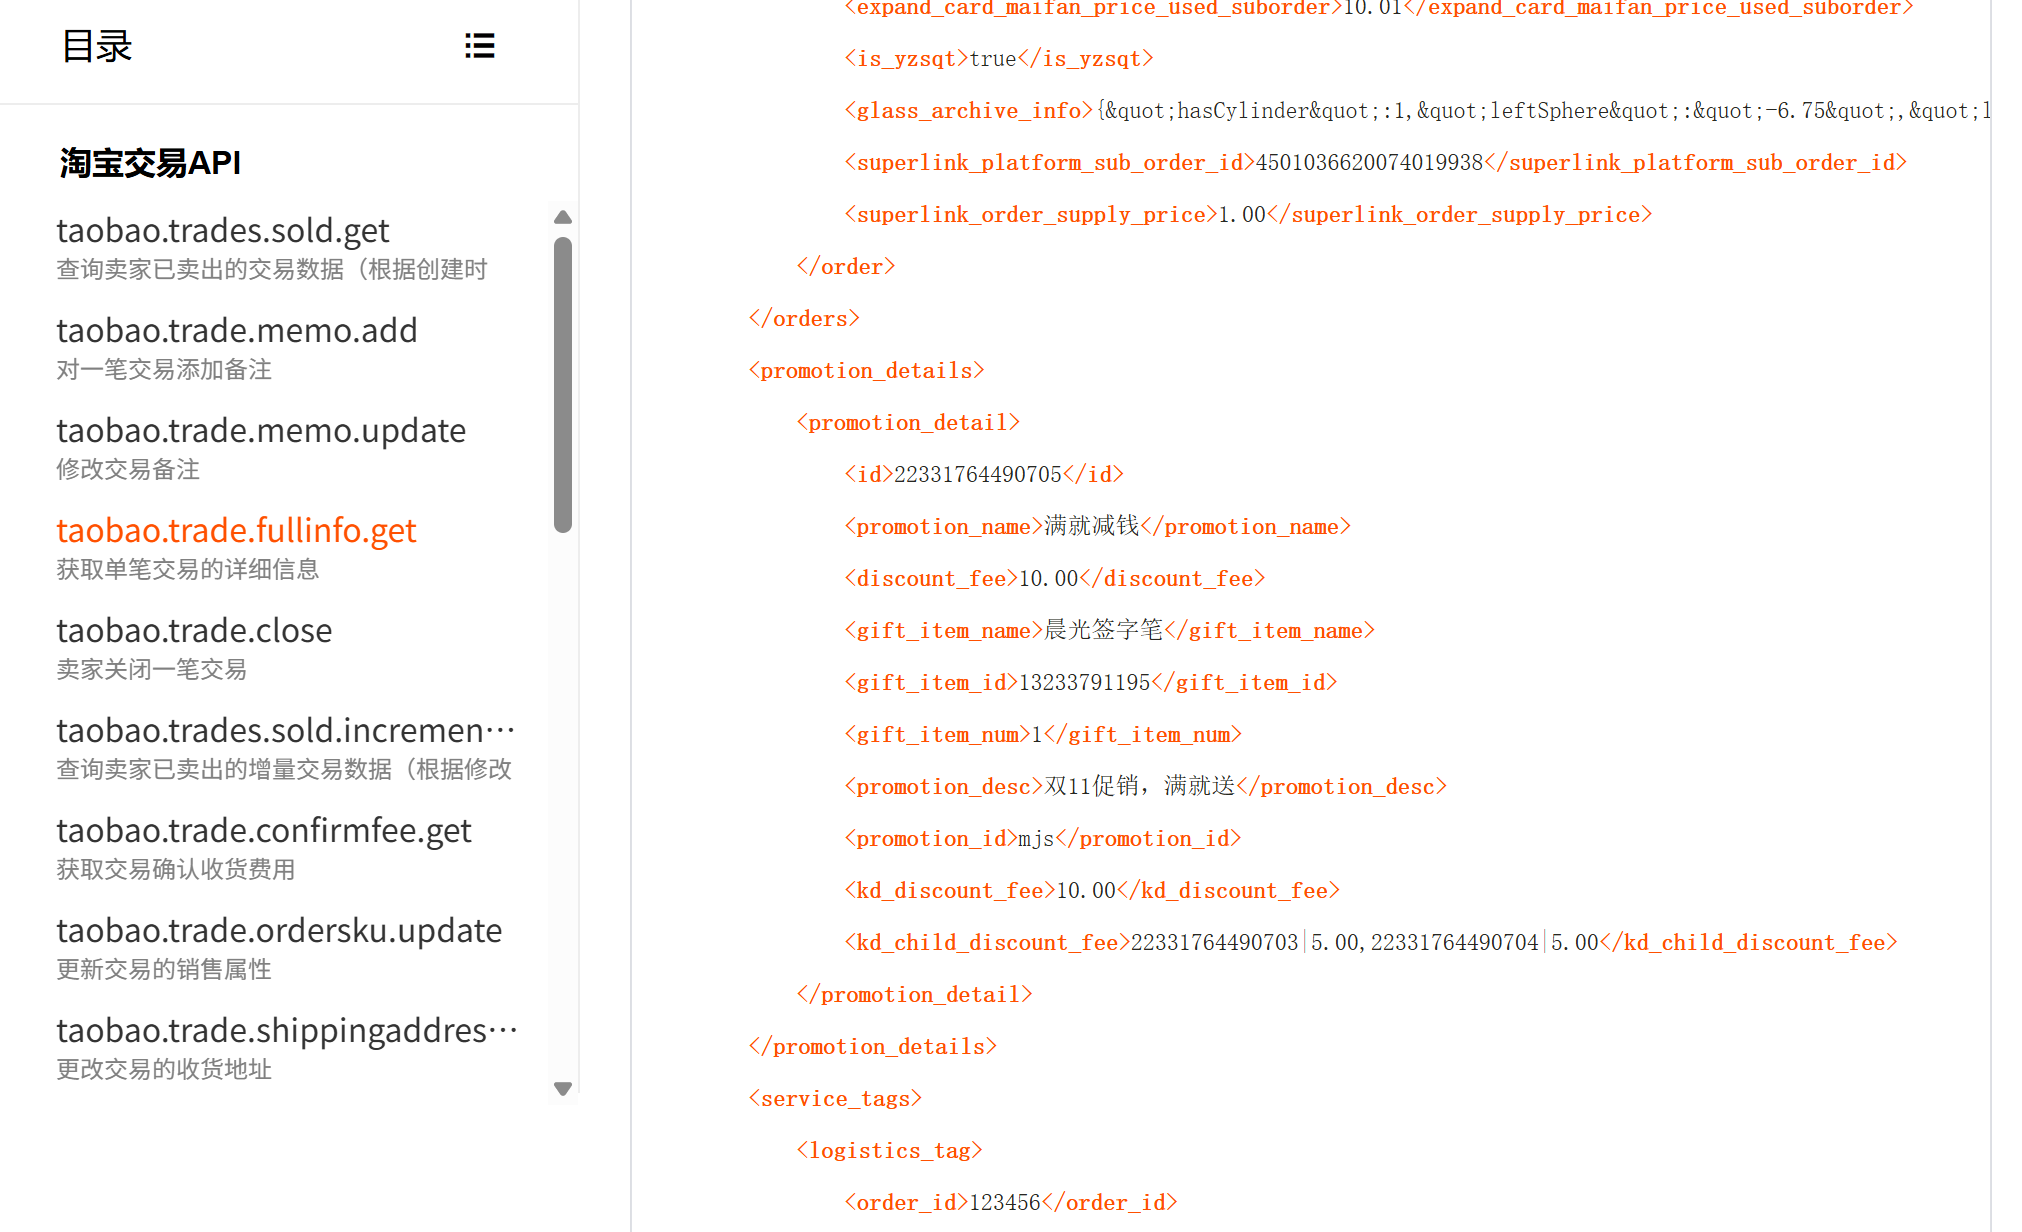Open taobao.trades.sold.get API entry
Screen dimensions: 2022x1232
[x=222, y=231]
